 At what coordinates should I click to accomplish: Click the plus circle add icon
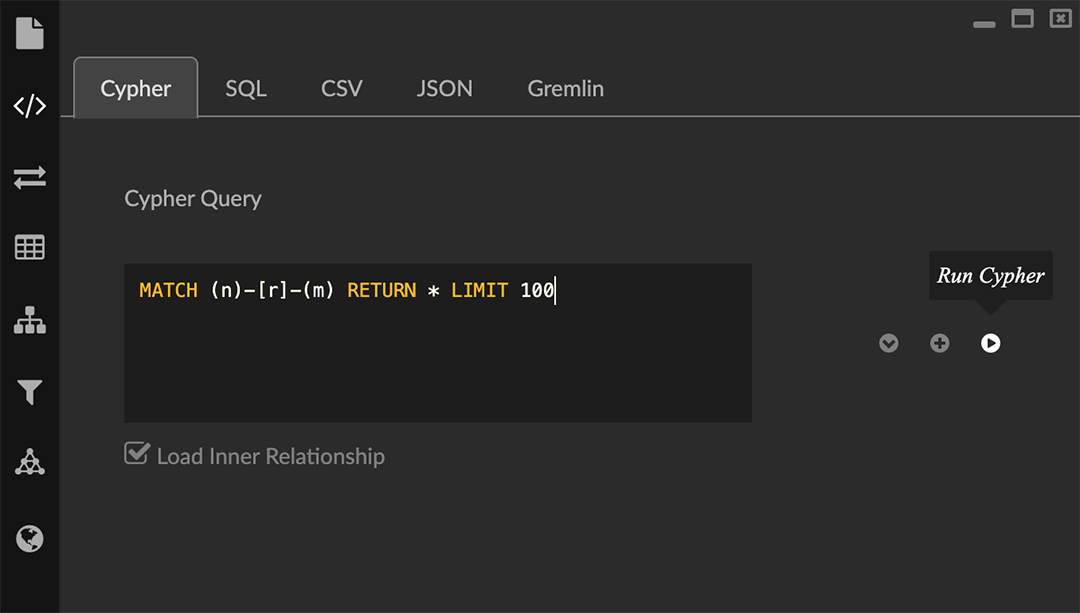pyautogui.click(x=940, y=343)
